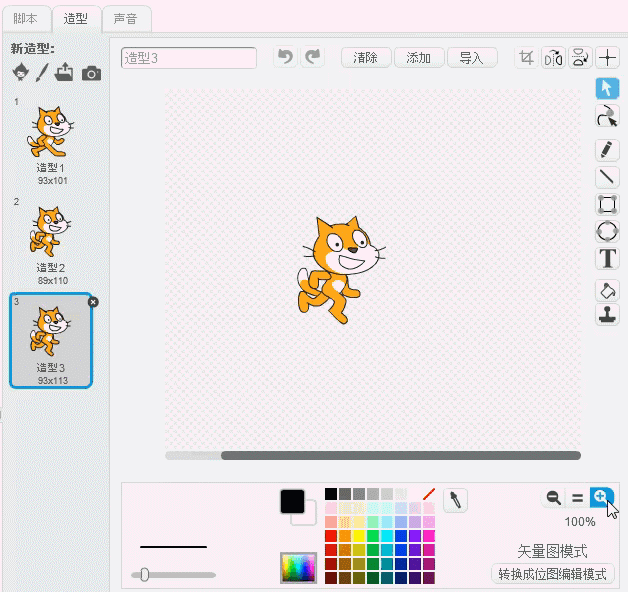Pick the magenta palette swatch
This screenshot has height=592, width=628.
[x=429, y=536]
